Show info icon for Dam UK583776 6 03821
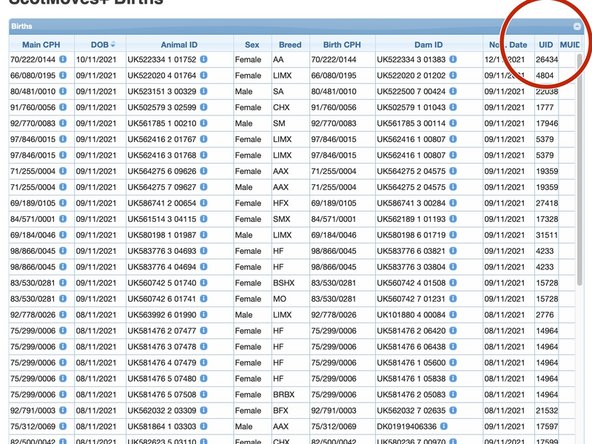 point(453,251)
